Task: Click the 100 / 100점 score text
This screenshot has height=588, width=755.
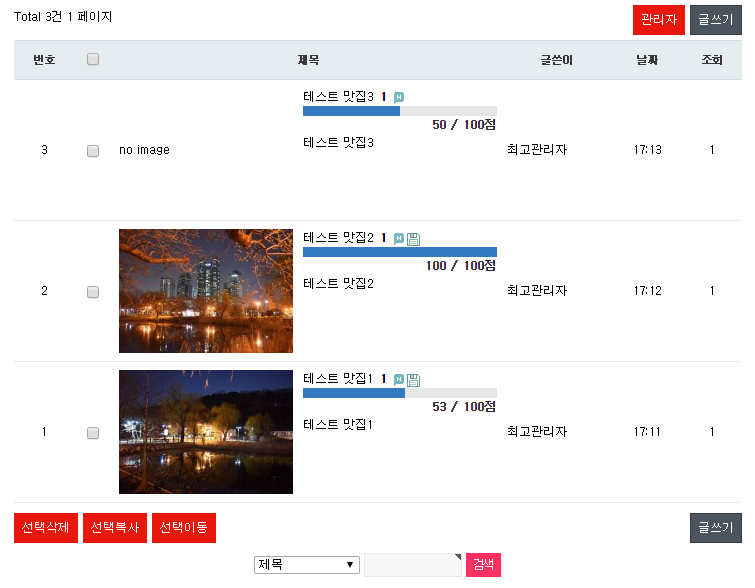Action: click(x=461, y=266)
